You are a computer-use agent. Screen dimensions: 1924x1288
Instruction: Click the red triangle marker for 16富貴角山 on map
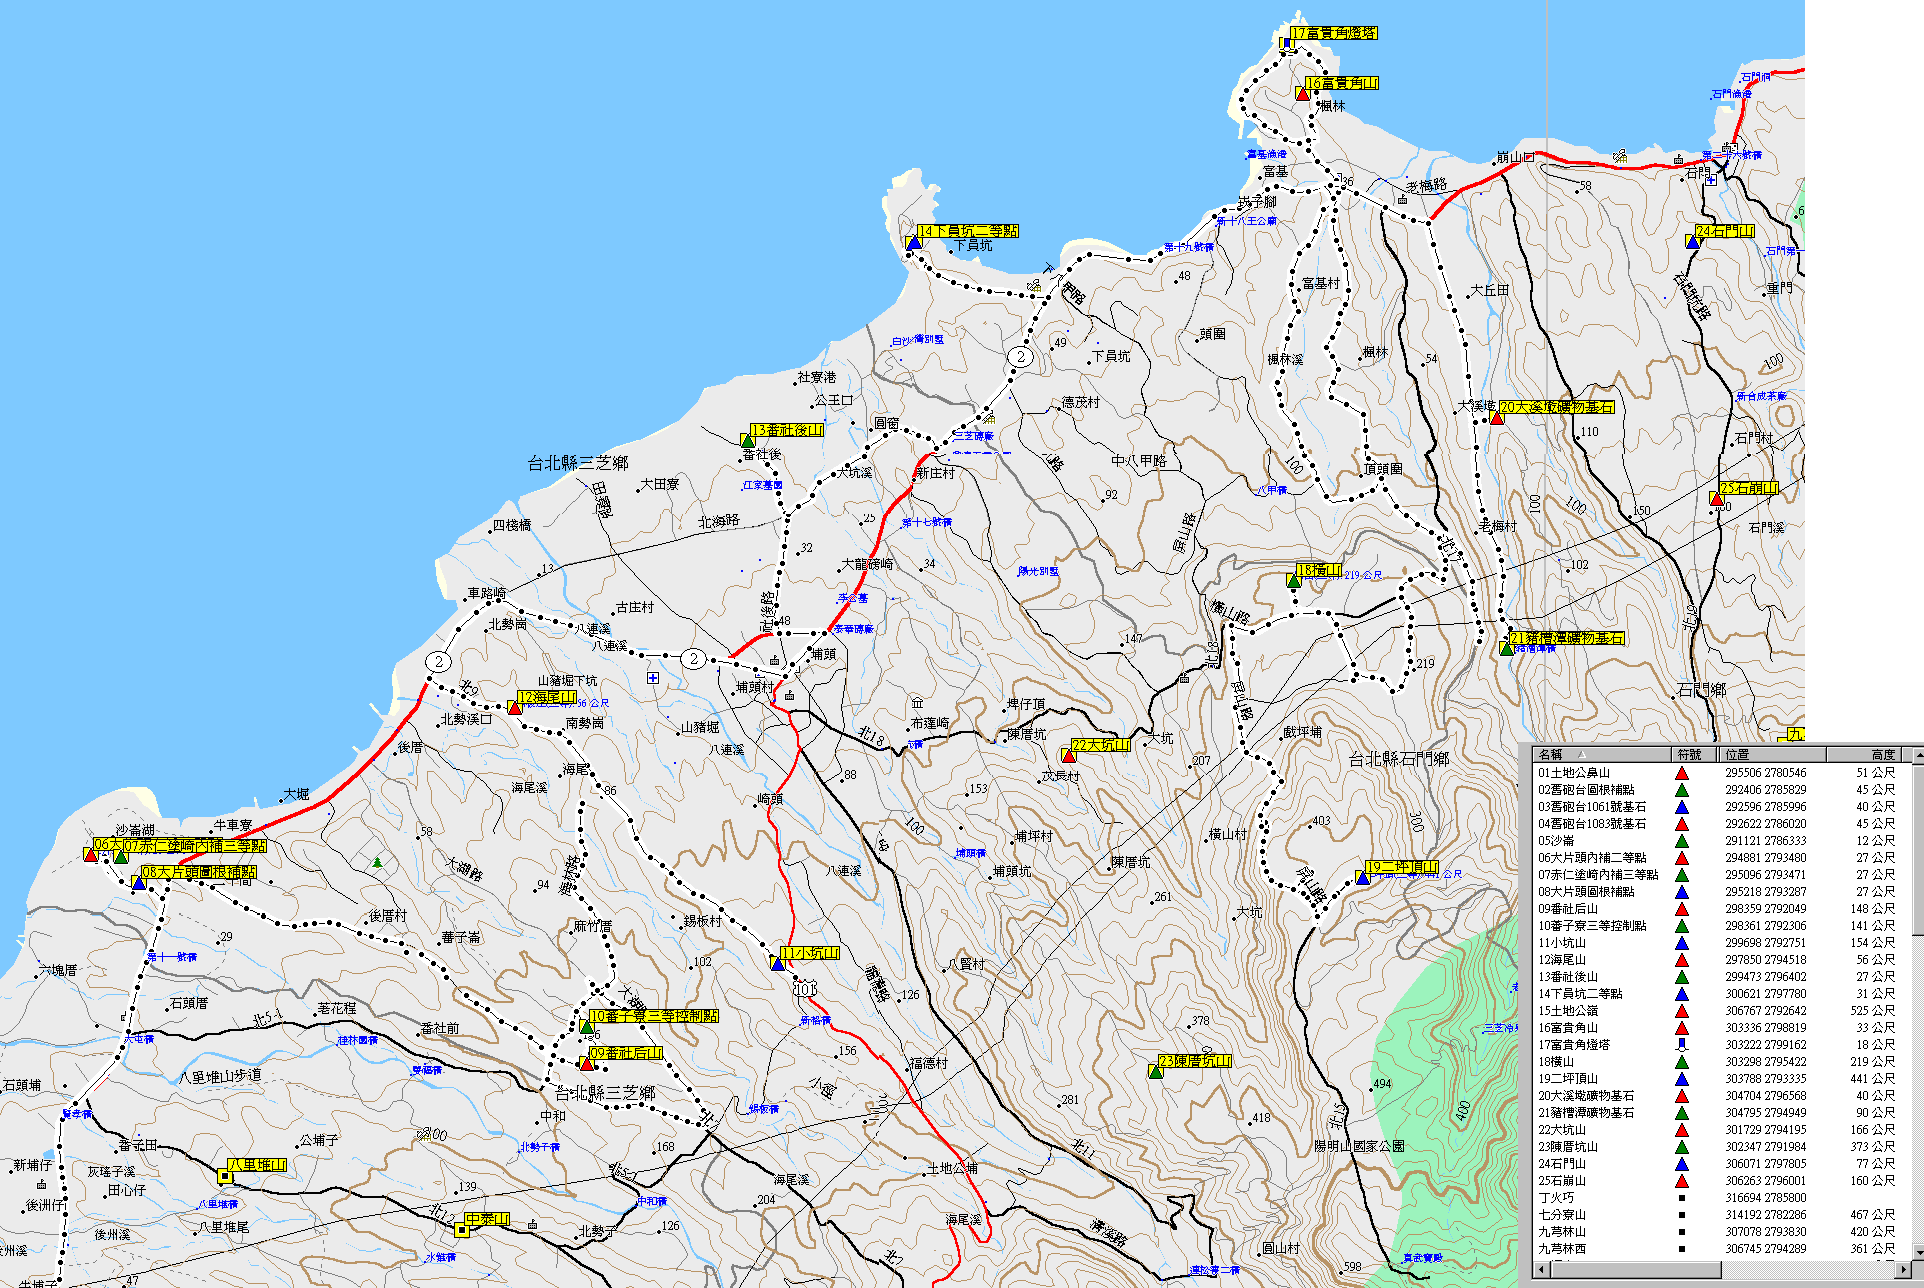click(1302, 93)
